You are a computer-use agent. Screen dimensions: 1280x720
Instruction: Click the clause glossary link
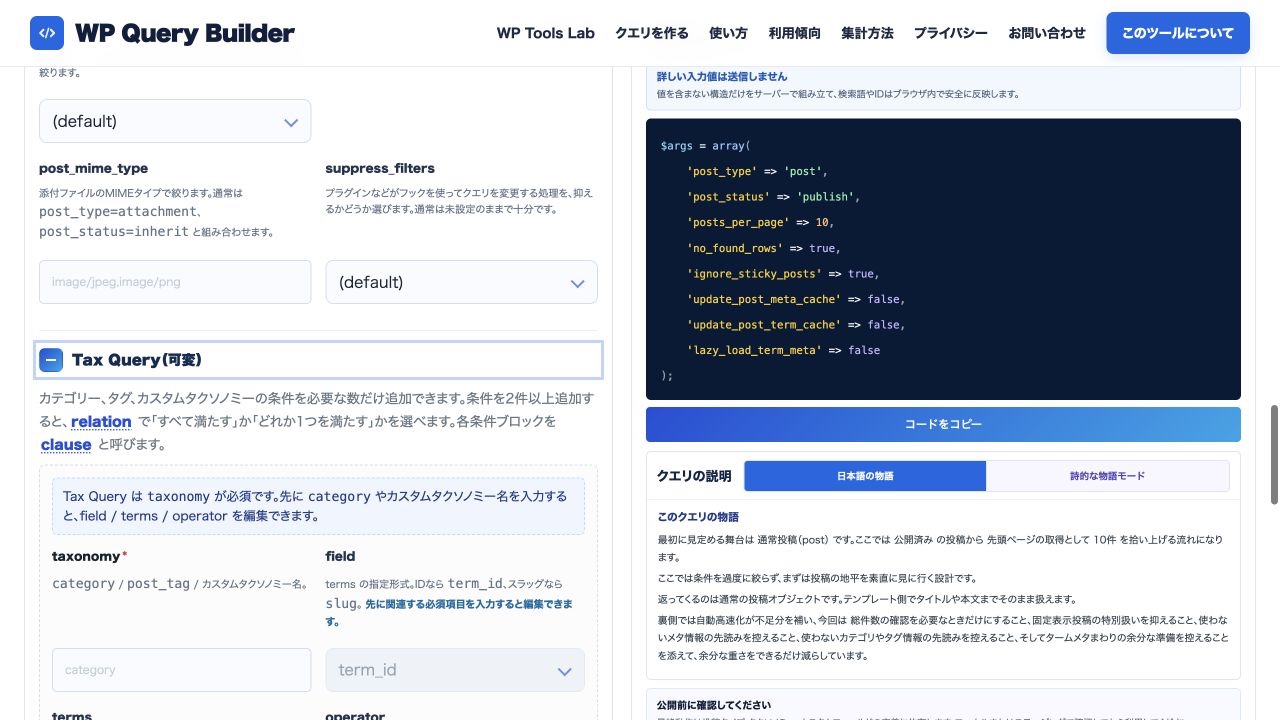coord(66,445)
